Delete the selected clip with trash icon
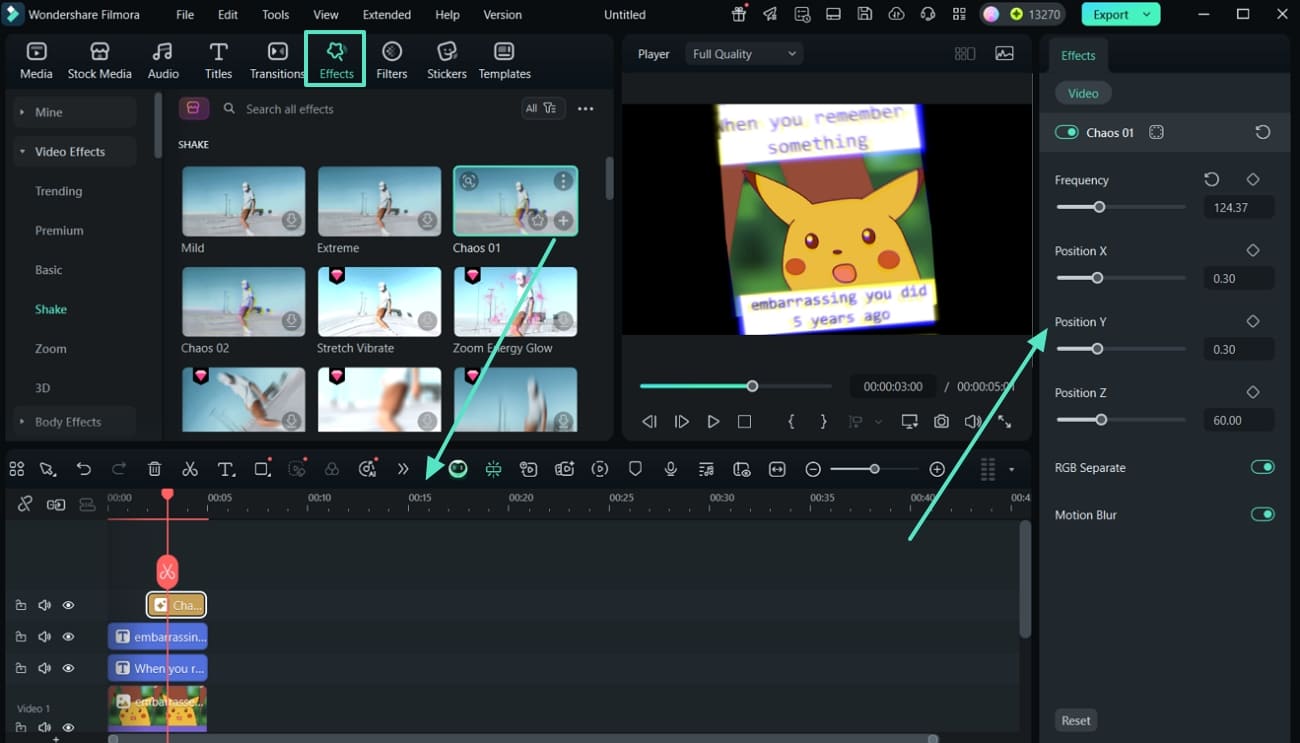This screenshot has width=1300, height=743. coord(154,469)
